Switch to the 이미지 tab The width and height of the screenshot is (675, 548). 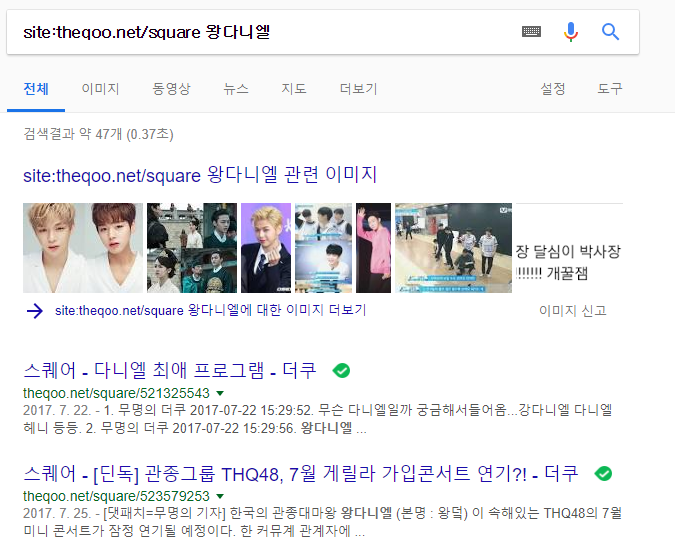pyautogui.click(x=100, y=89)
